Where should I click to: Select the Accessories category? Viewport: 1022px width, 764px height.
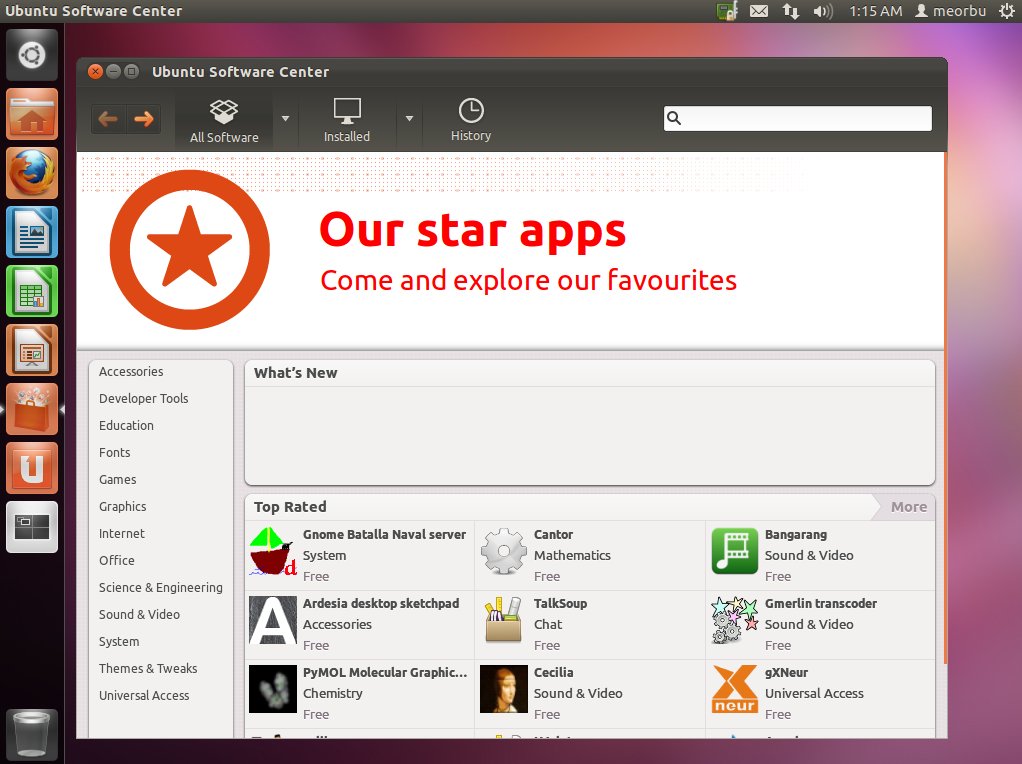pyautogui.click(x=131, y=372)
